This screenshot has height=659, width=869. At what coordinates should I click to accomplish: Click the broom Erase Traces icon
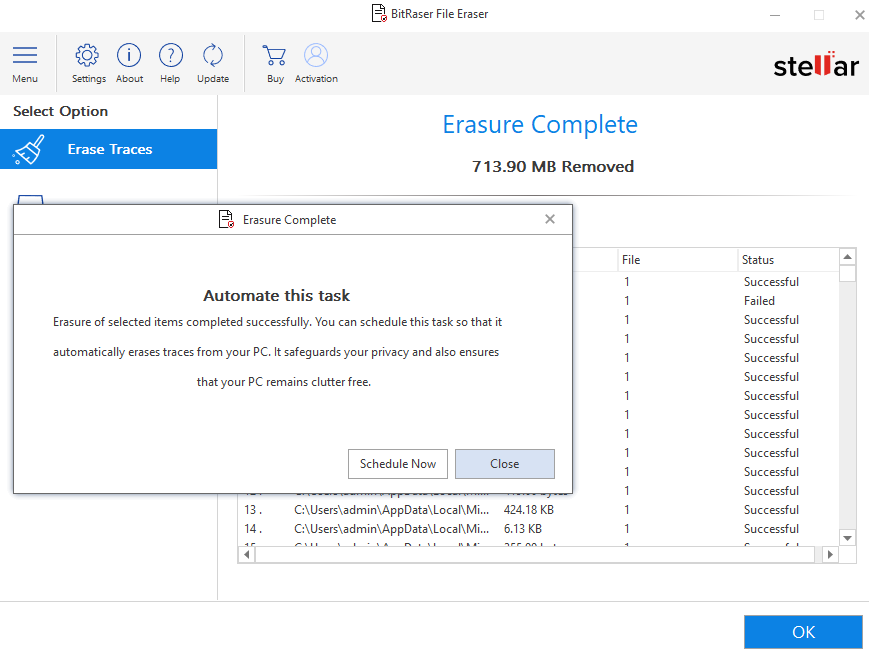point(29,150)
